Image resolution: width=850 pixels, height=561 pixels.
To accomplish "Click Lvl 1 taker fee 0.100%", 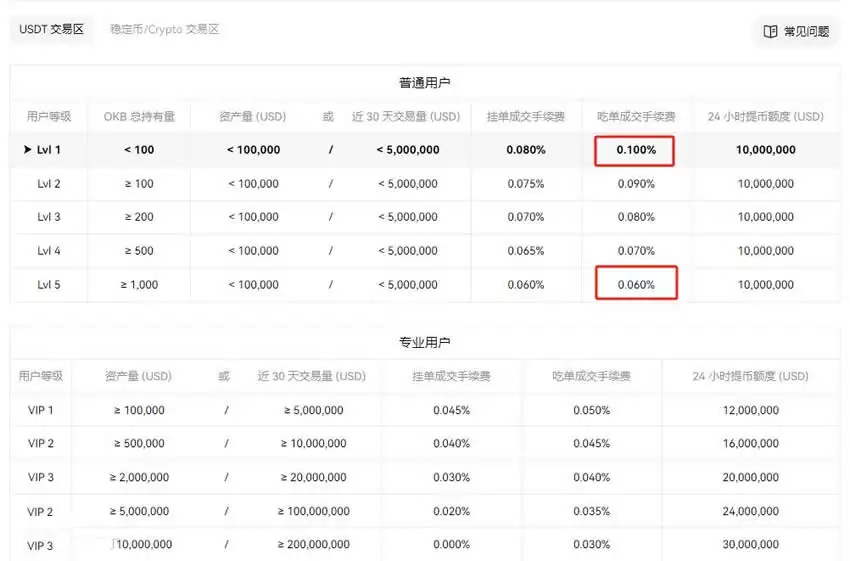I will click(x=636, y=150).
